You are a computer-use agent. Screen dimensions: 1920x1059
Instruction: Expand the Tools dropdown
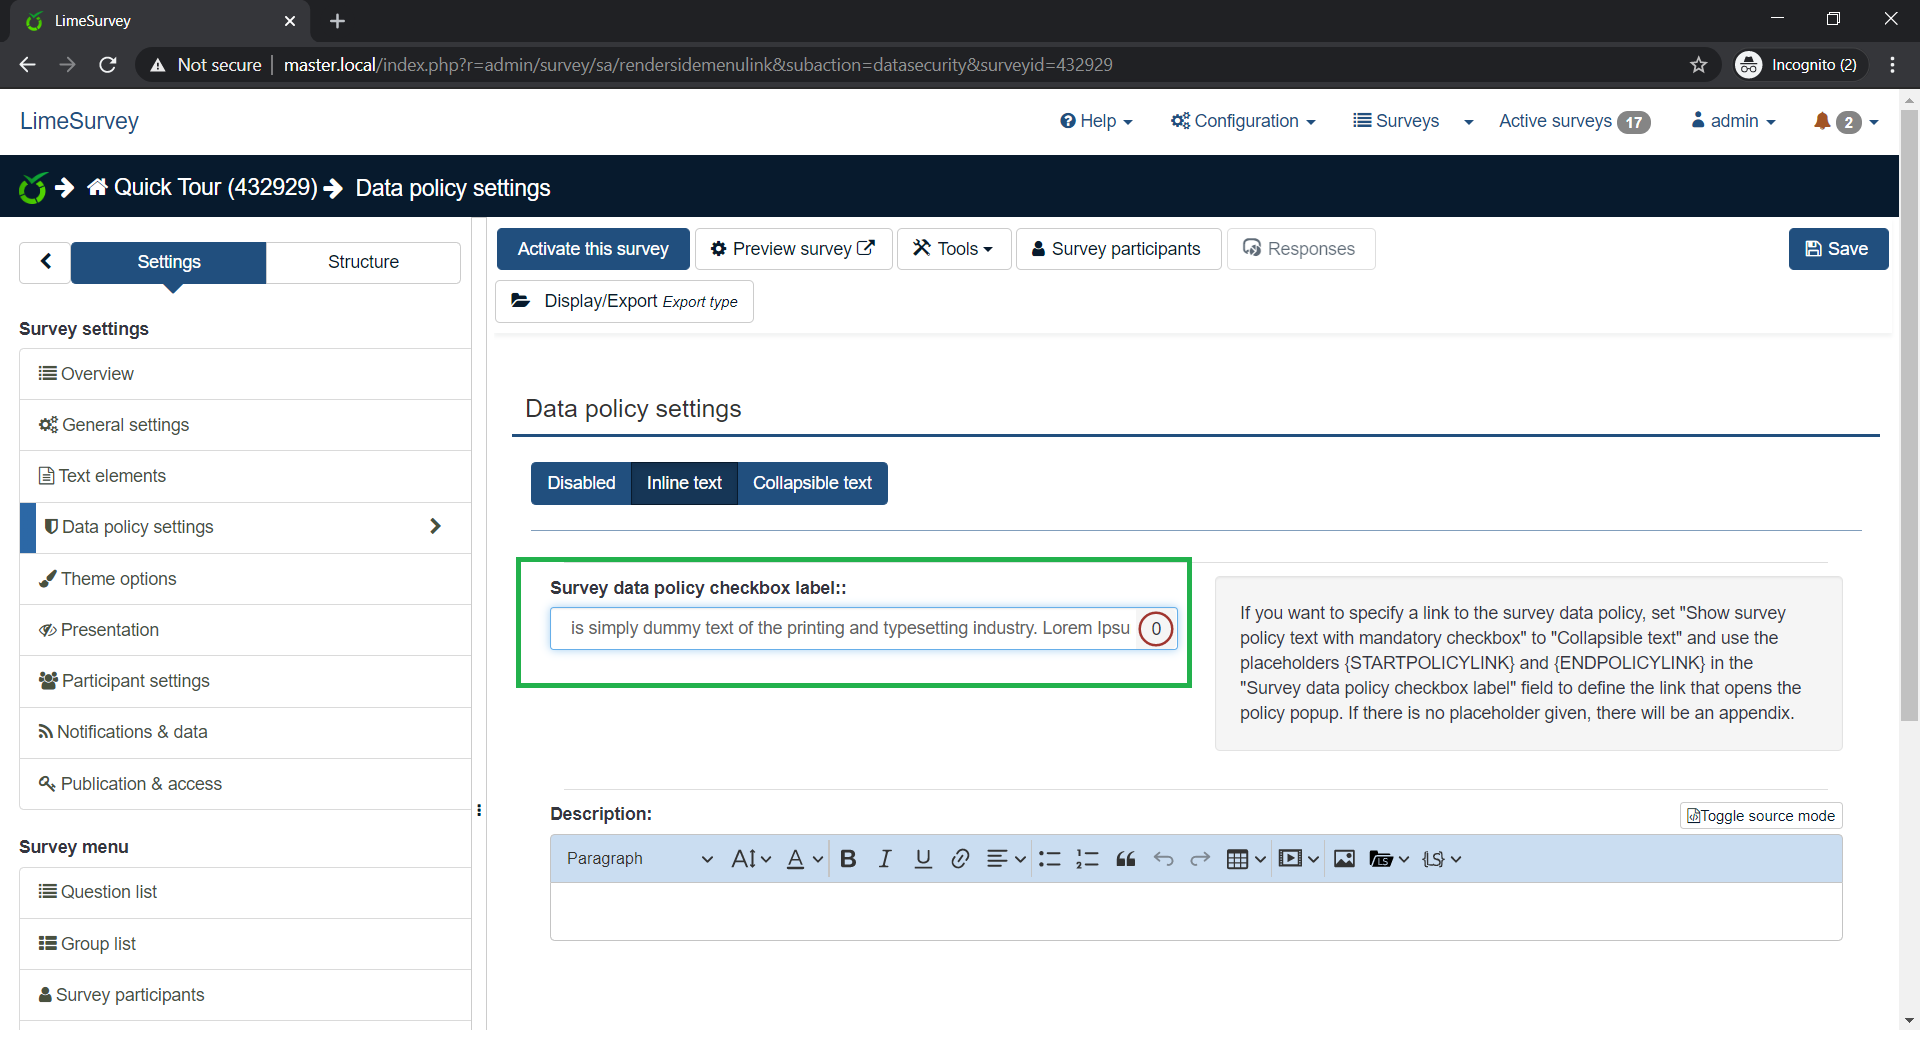coord(954,249)
